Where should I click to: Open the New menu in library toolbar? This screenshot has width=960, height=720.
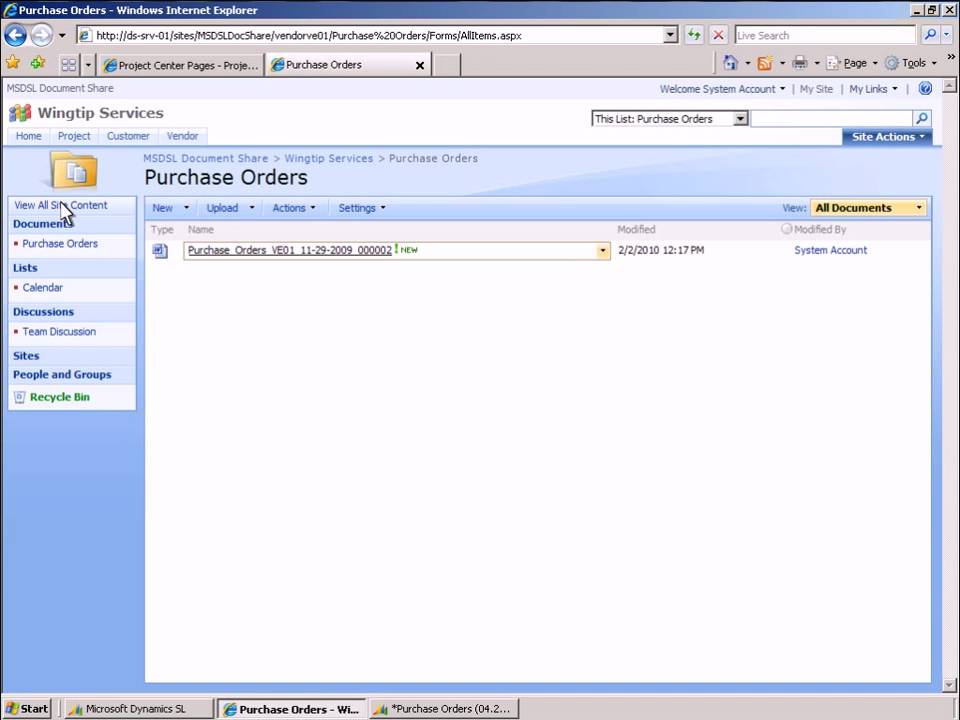tap(170, 208)
